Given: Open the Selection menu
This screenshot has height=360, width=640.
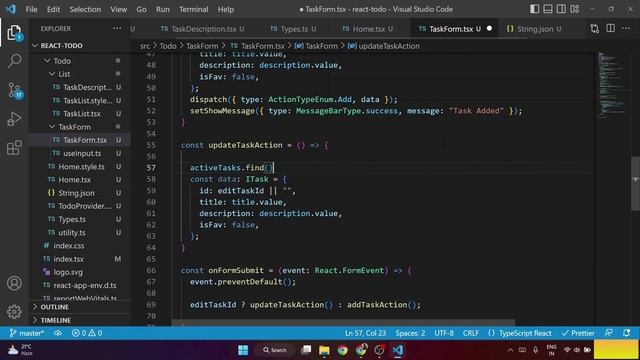Looking at the screenshot, I should (85, 9).
